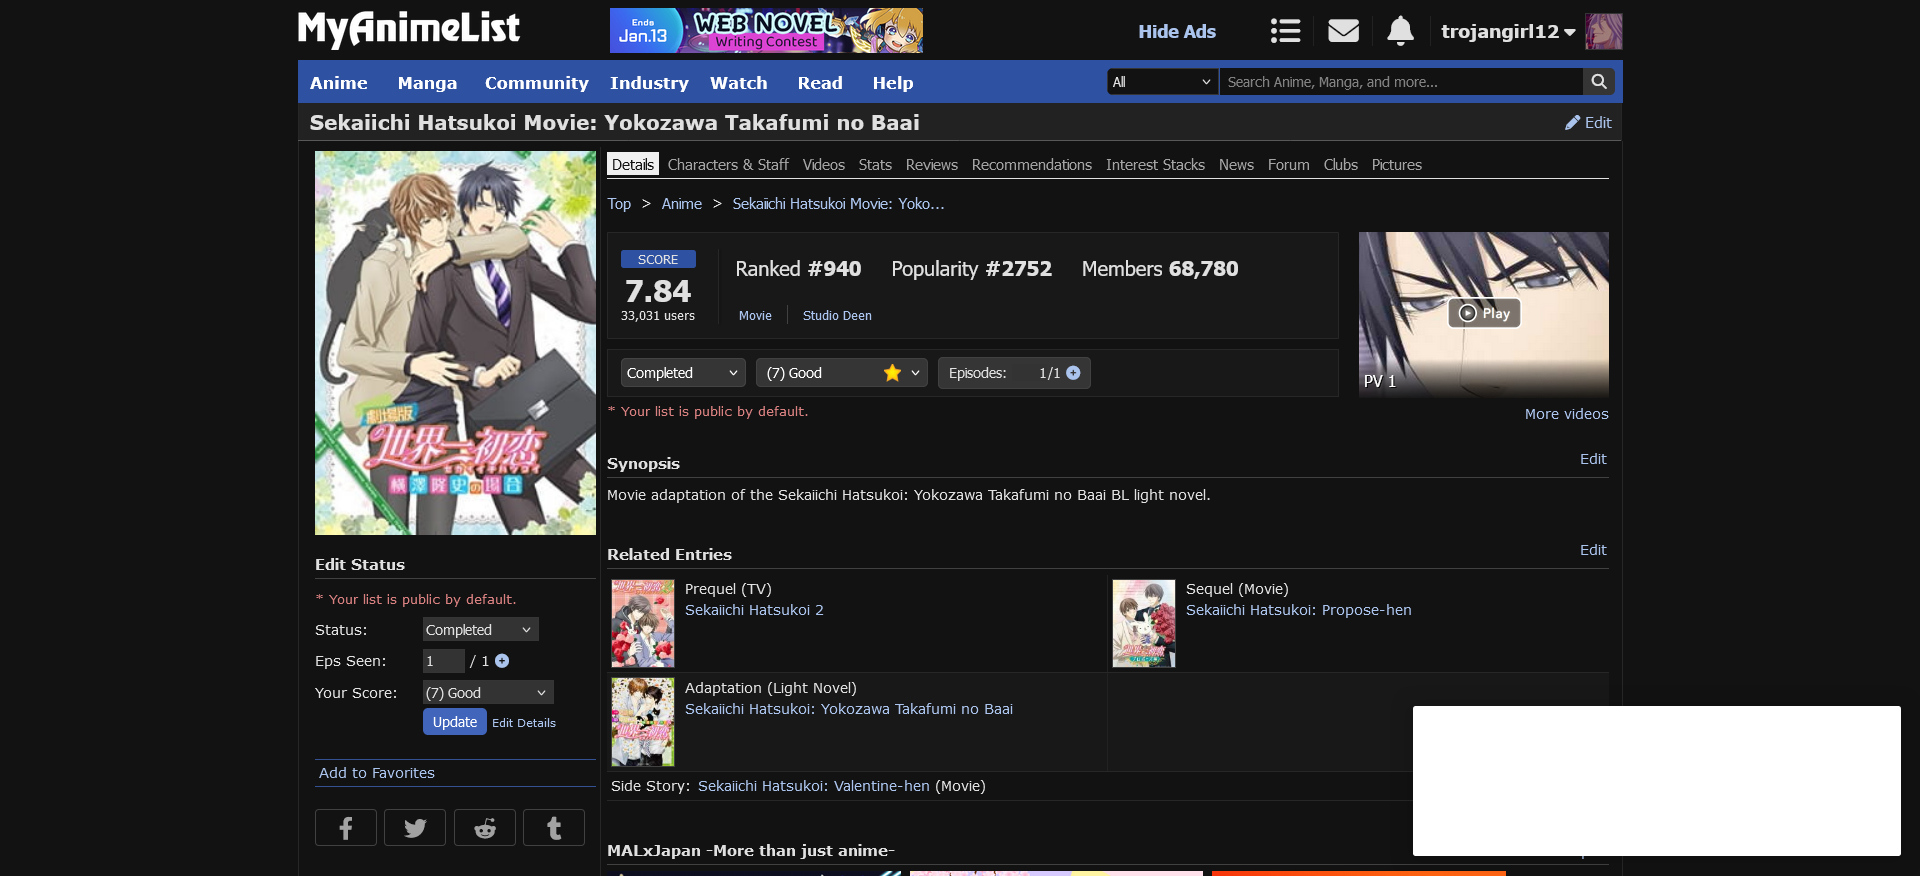The height and width of the screenshot is (876, 1920).
Task: Play the PV 1 video
Action: coord(1484,313)
